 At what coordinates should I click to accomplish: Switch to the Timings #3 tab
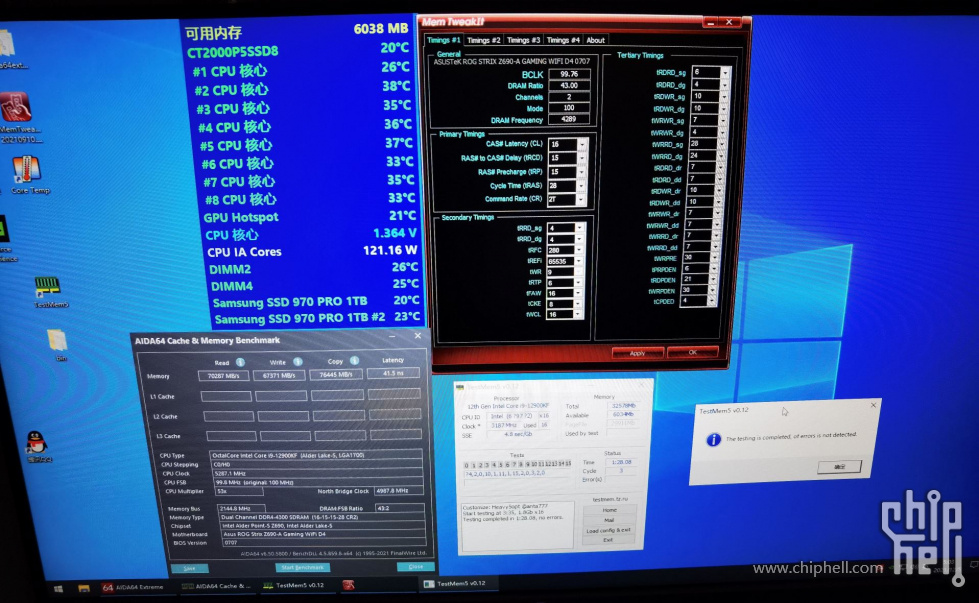(523, 40)
